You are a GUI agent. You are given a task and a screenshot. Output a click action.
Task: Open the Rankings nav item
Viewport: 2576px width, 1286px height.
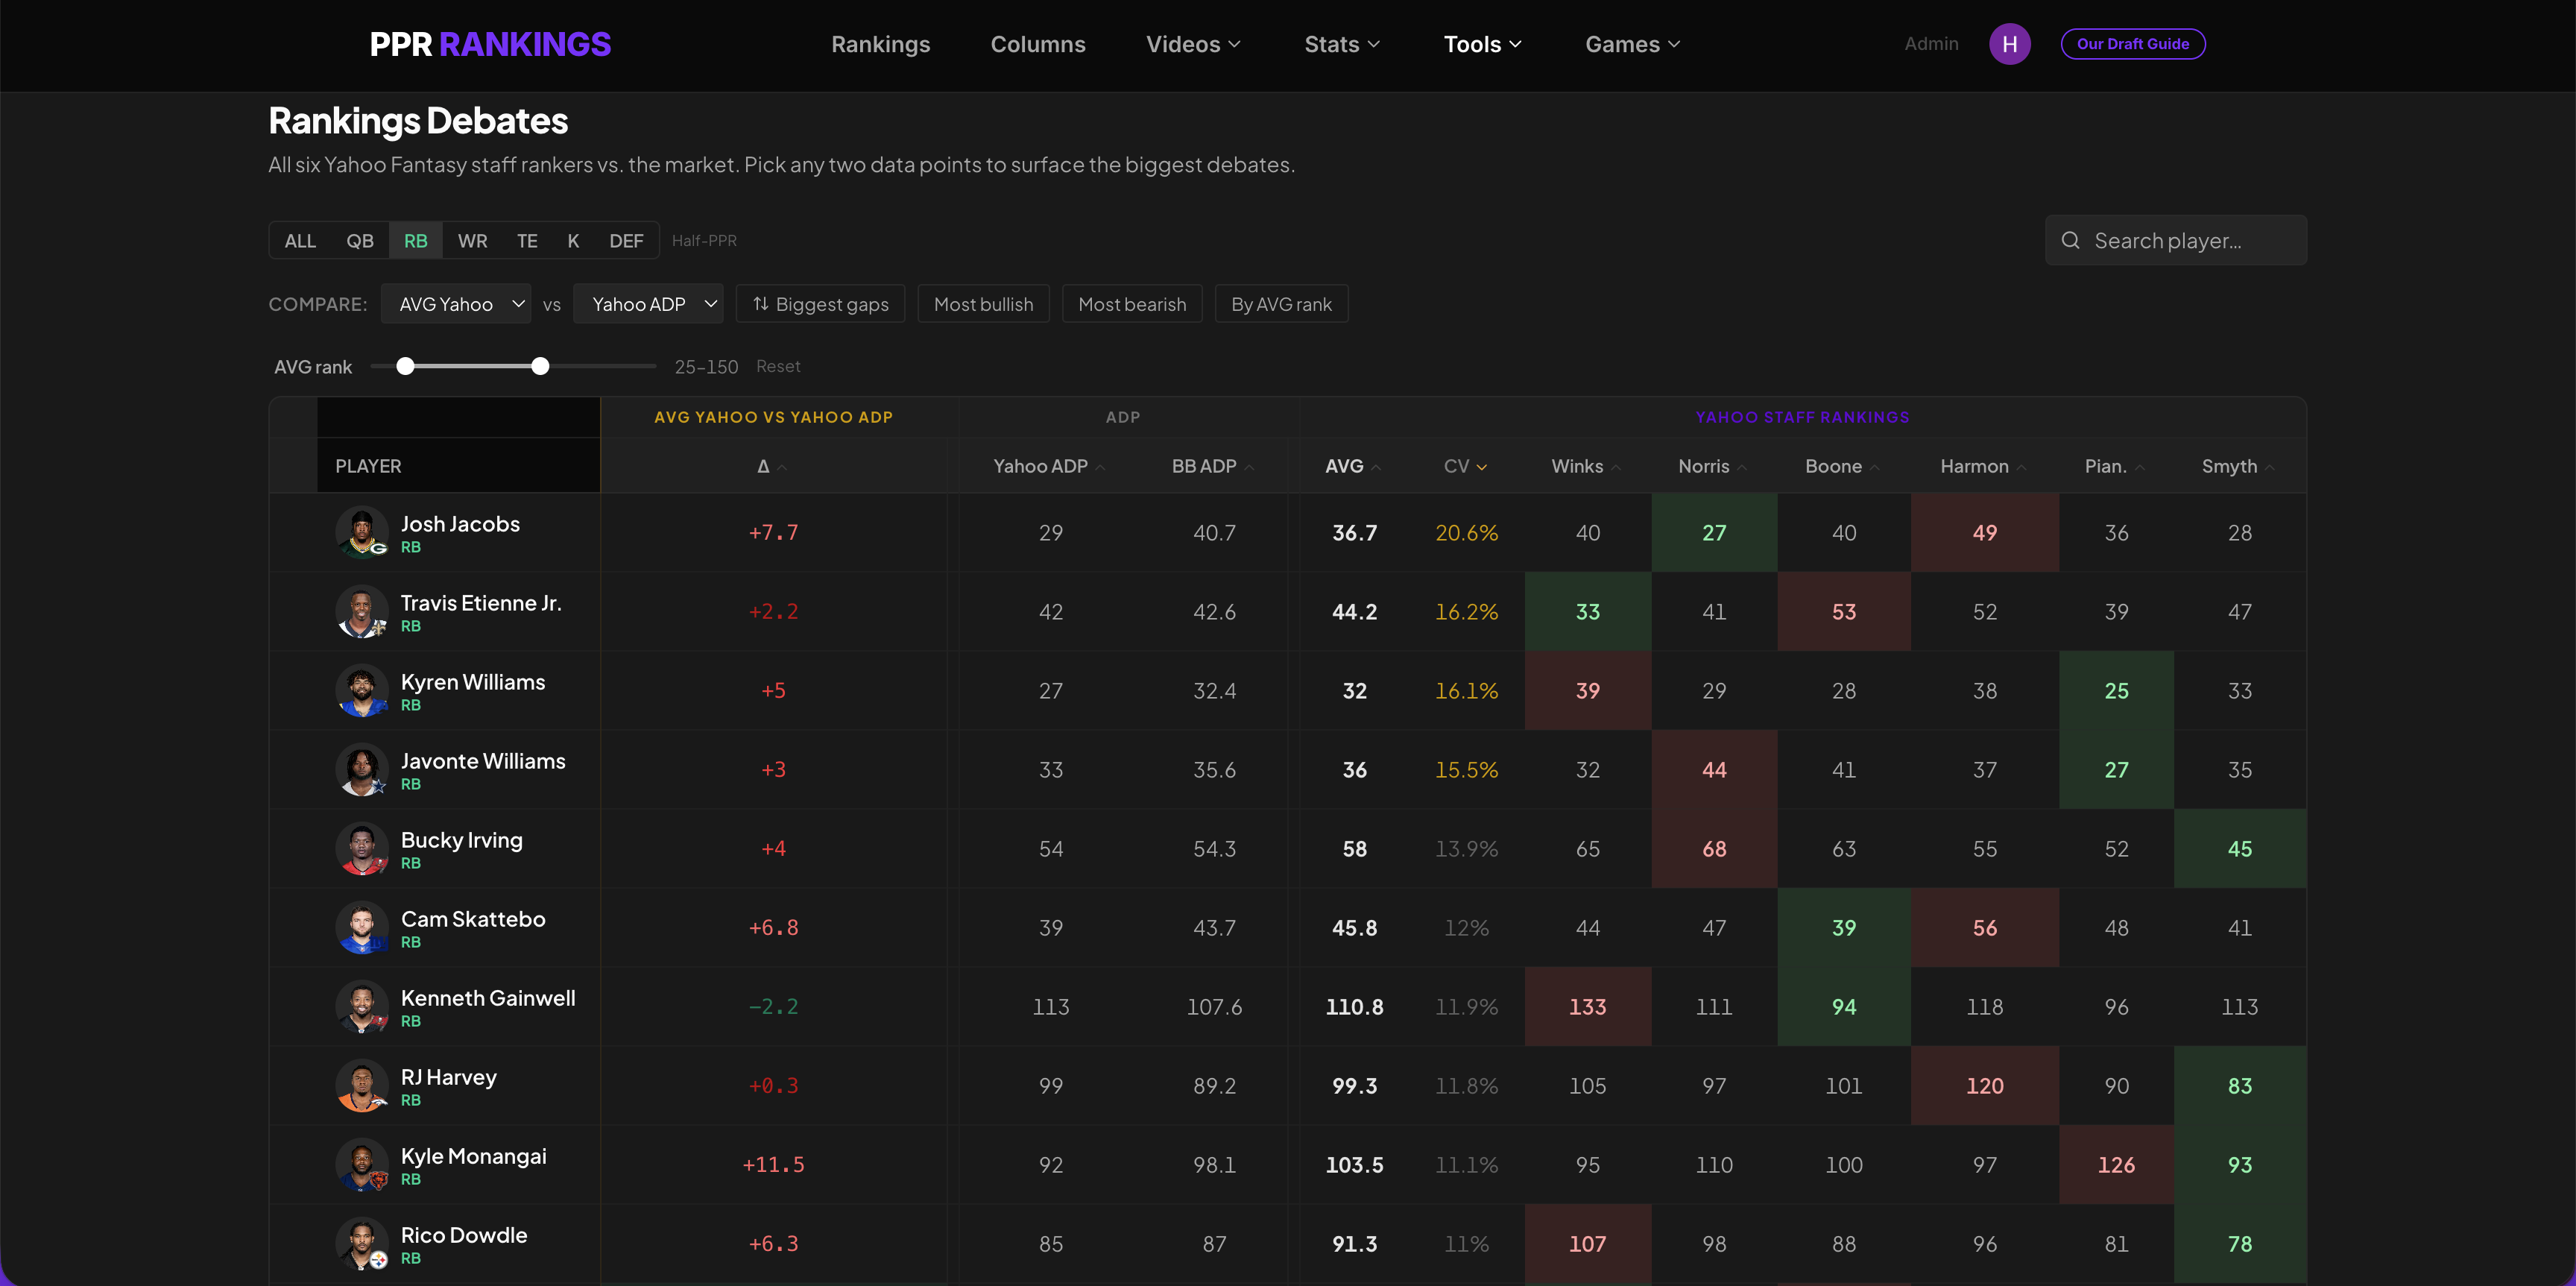[x=880, y=44]
